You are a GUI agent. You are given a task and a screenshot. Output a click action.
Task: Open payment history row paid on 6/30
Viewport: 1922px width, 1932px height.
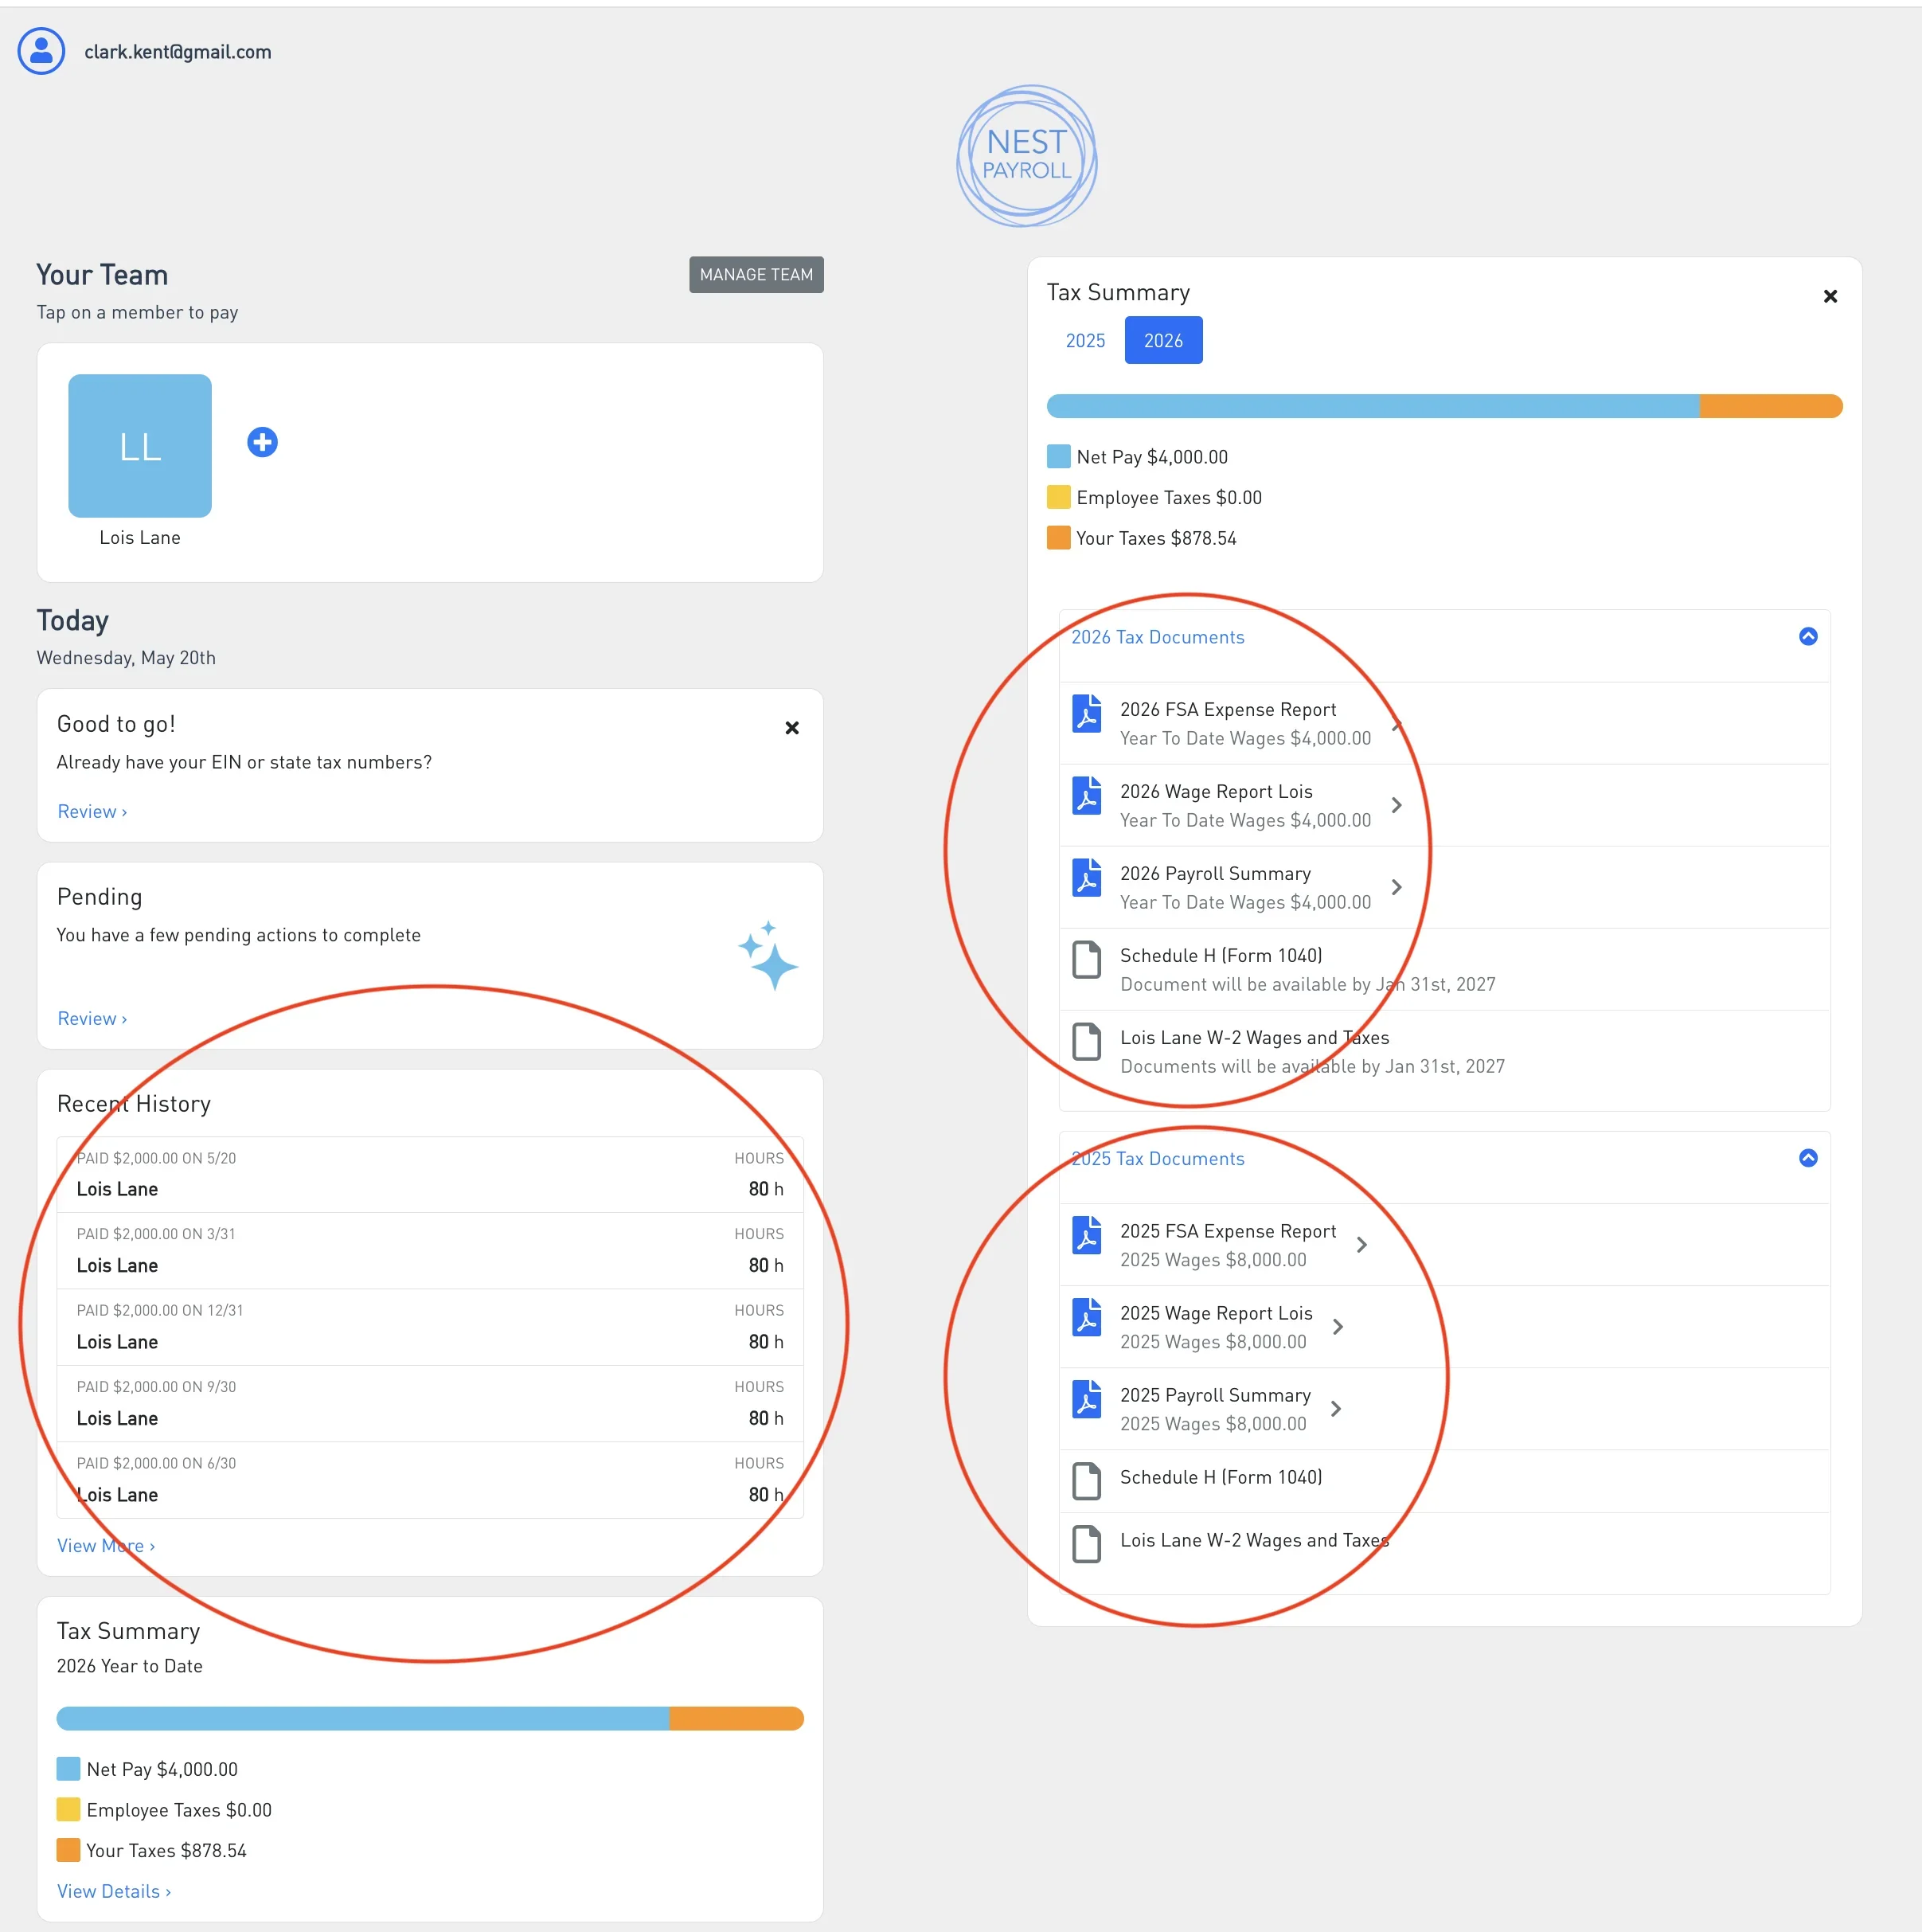coord(430,1480)
